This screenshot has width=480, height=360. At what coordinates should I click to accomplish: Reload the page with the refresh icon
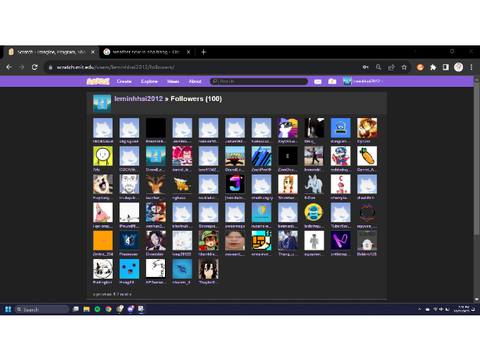pyautogui.click(x=35, y=67)
